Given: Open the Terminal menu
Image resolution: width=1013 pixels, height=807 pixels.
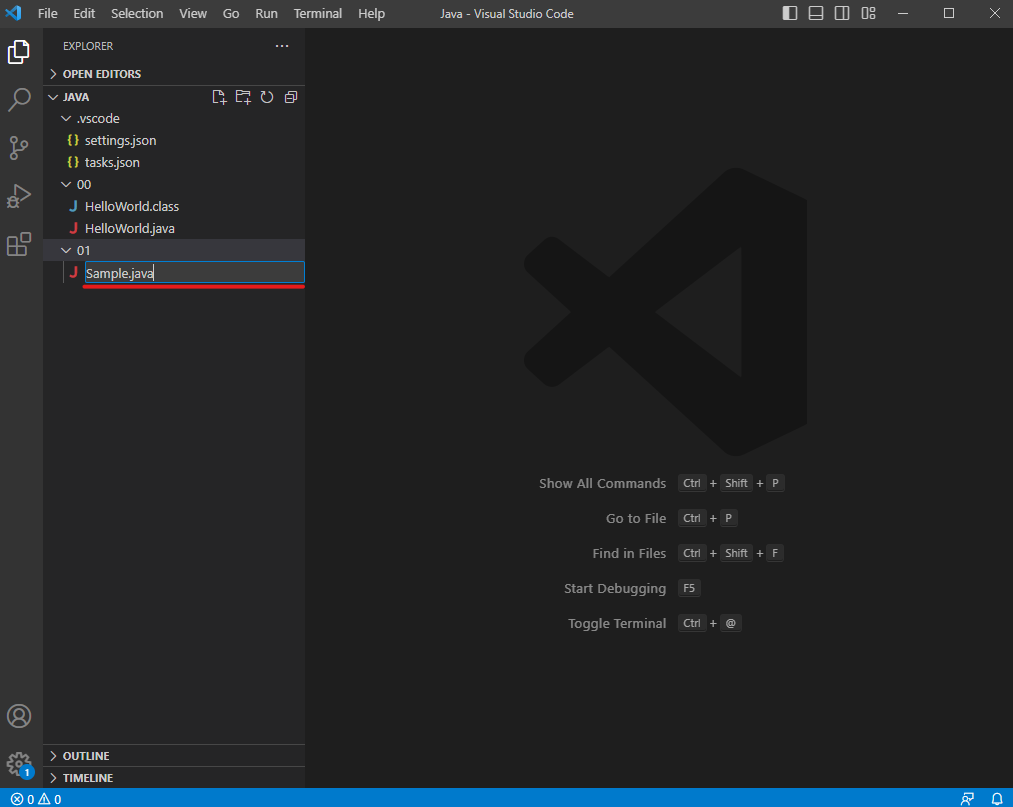Looking at the screenshot, I should tap(318, 13).
